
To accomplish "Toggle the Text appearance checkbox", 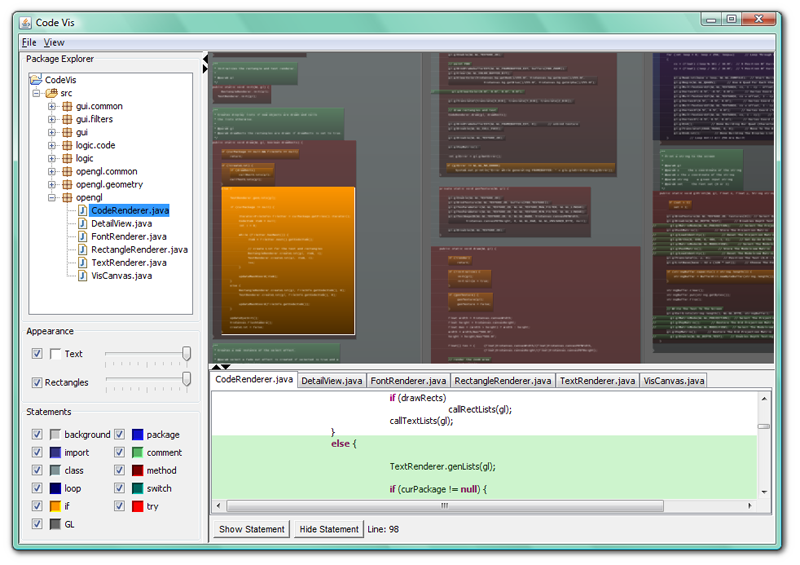I will [37, 353].
